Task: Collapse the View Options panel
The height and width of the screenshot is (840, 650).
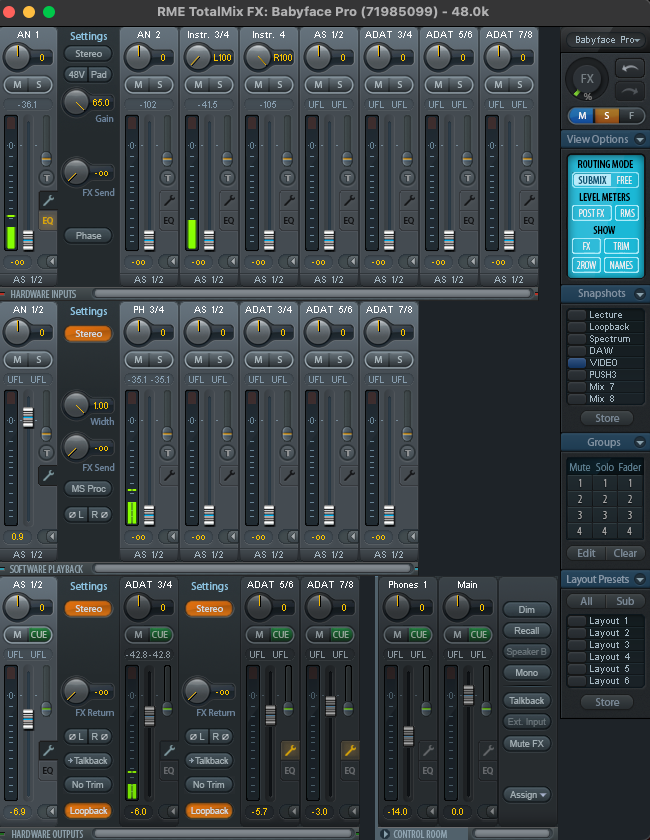Action: click(x=638, y=140)
